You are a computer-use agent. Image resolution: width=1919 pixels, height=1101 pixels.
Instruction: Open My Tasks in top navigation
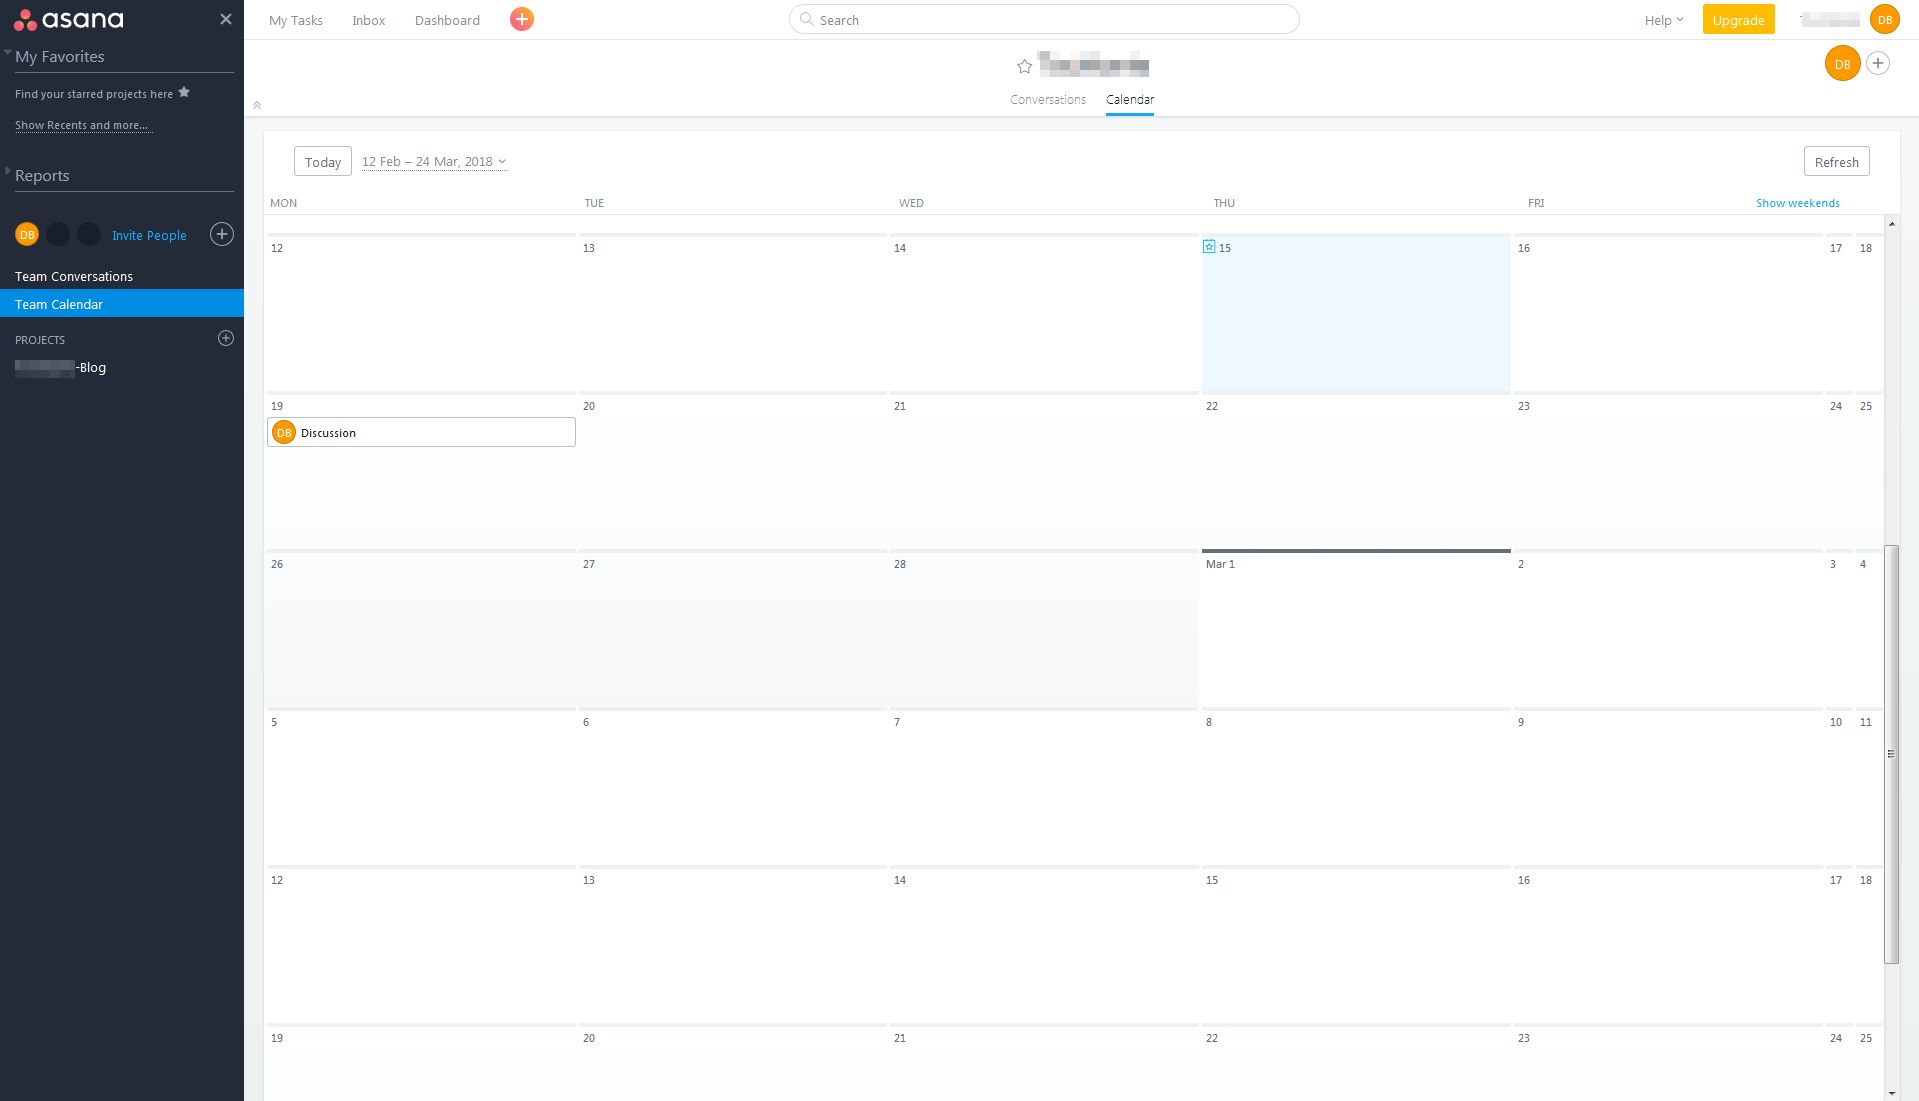[x=296, y=20]
